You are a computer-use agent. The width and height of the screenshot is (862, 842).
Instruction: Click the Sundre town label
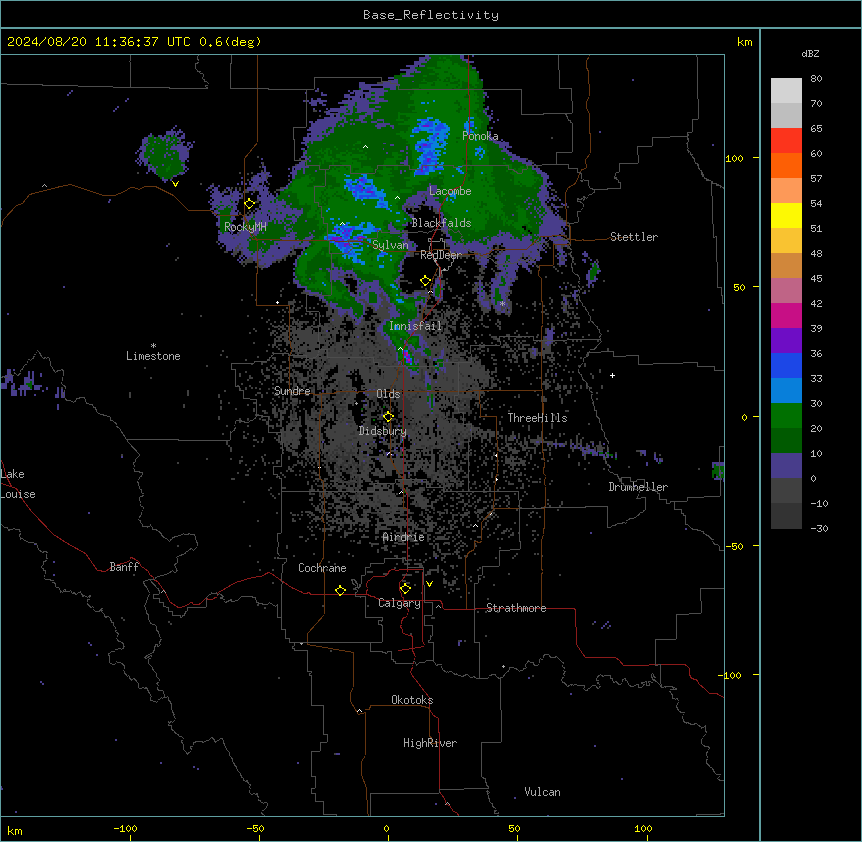(x=292, y=391)
